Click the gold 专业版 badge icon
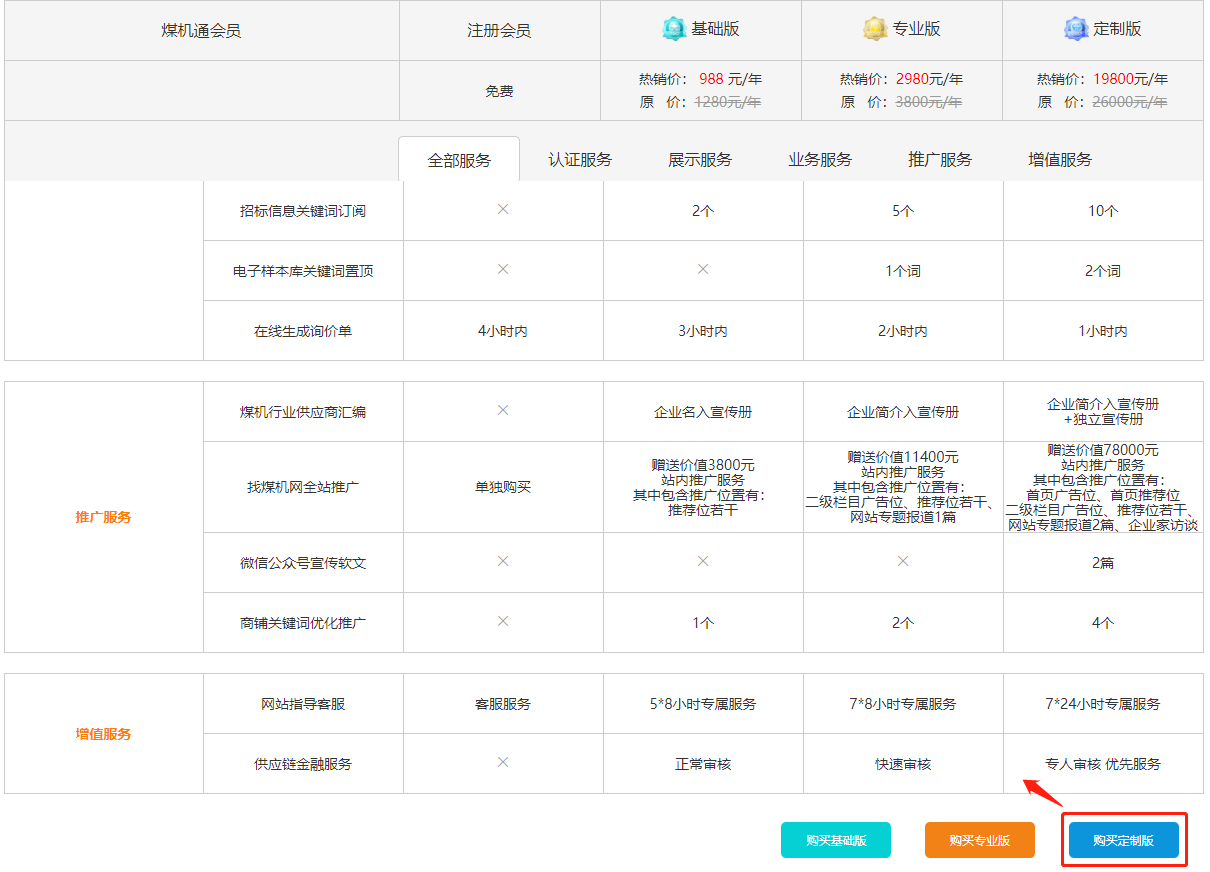 (x=875, y=29)
